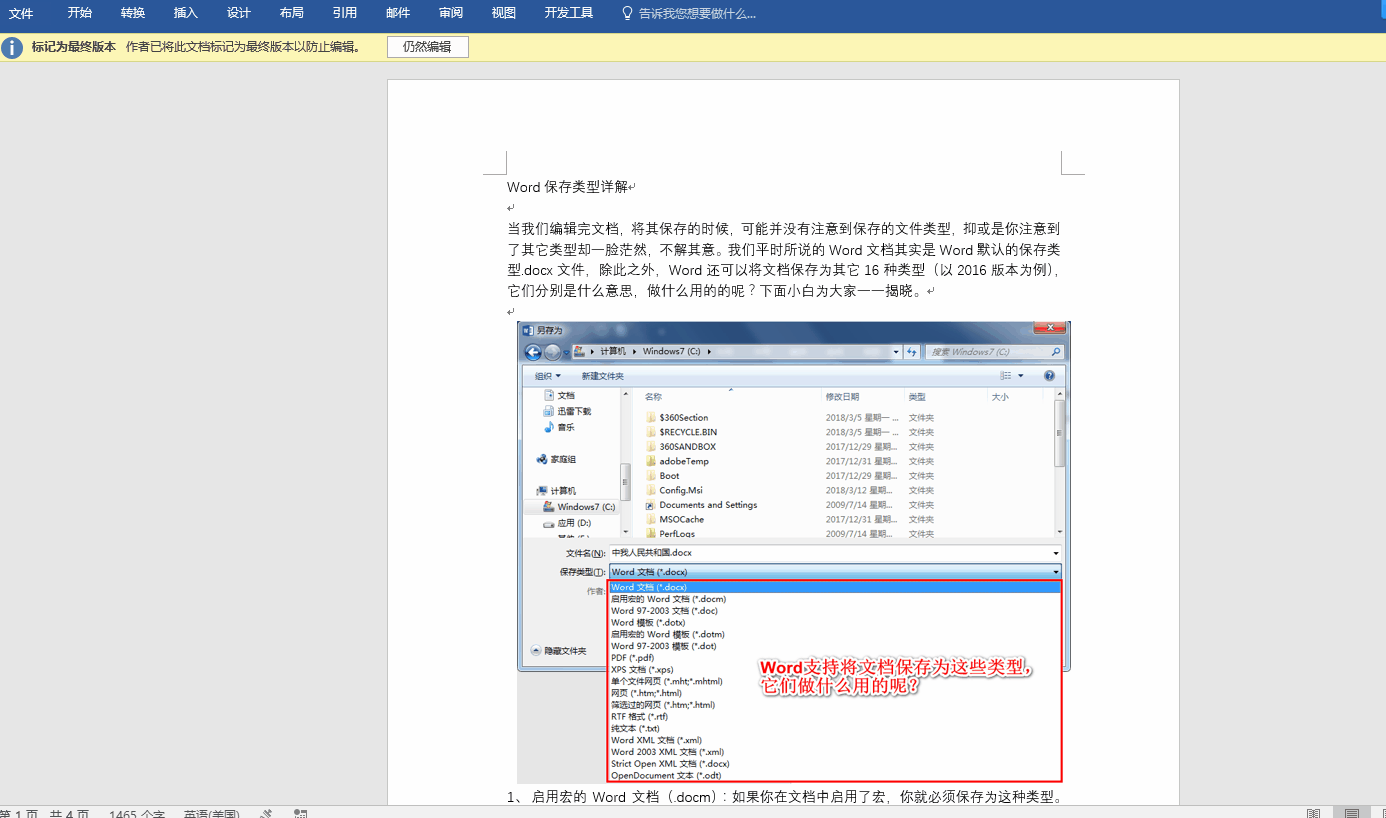Click the 1465 个字 word count
The image size is (1386, 818).
137,814
